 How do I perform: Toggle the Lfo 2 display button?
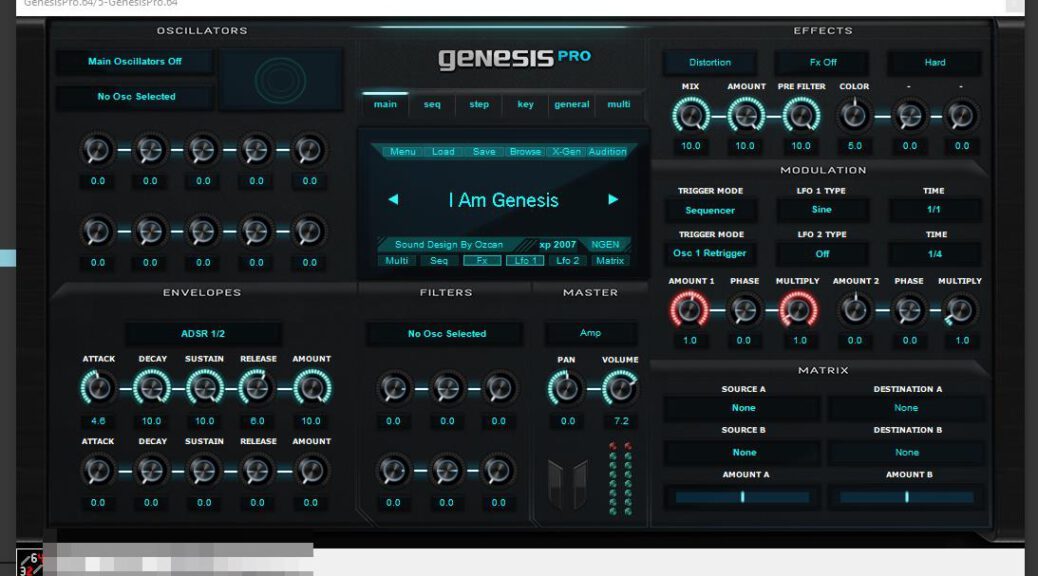click(x=567, y=261)
